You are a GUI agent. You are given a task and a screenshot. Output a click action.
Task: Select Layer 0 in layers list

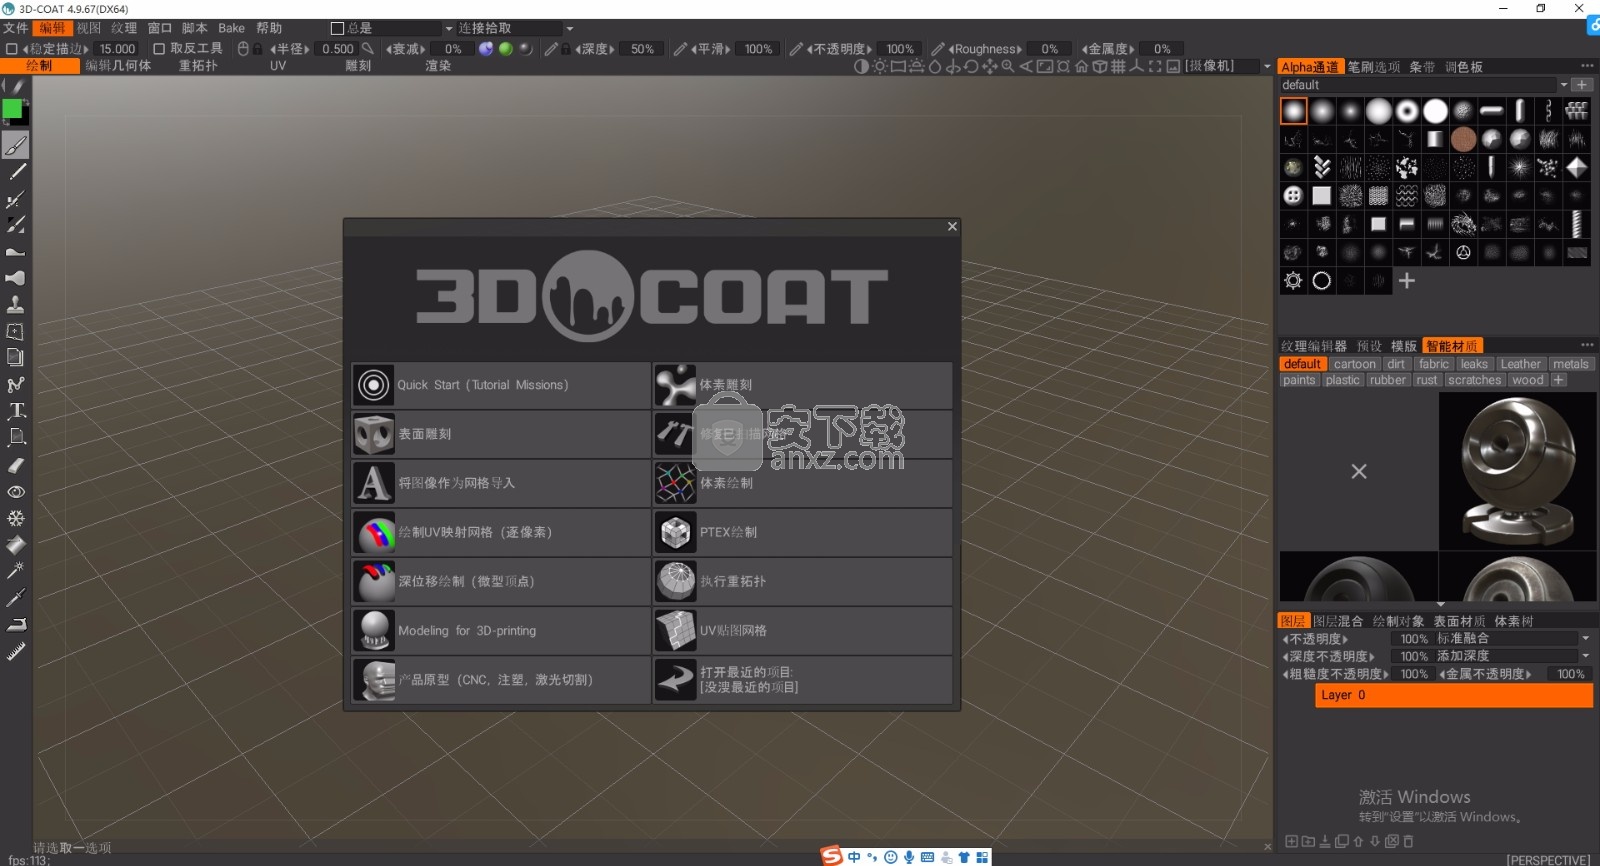point(1454,695)
